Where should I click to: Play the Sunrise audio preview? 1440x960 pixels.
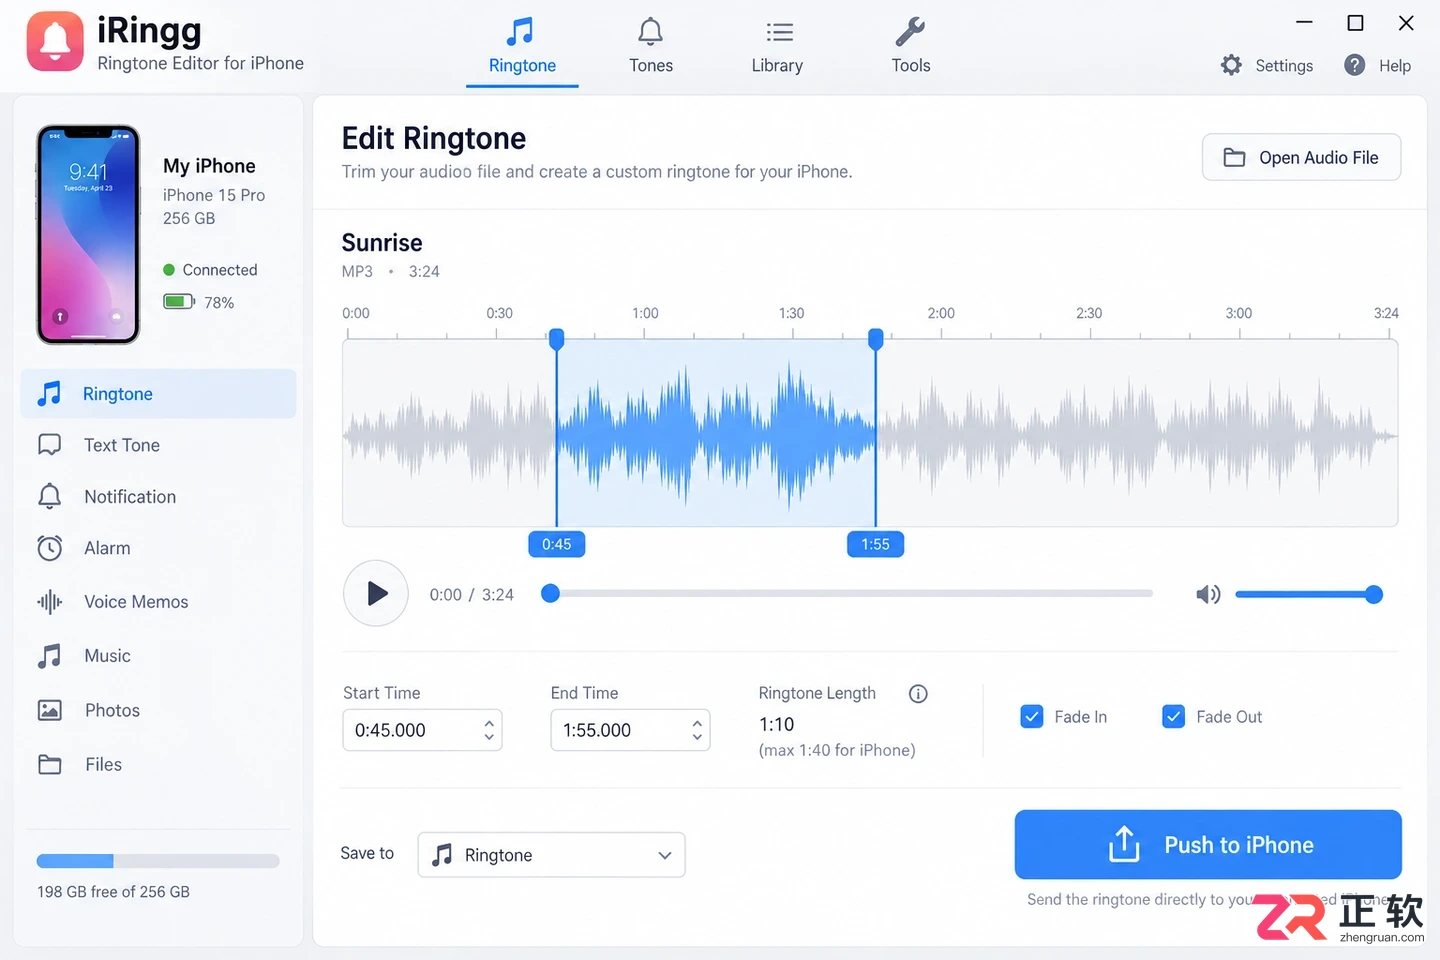point(376,594)
